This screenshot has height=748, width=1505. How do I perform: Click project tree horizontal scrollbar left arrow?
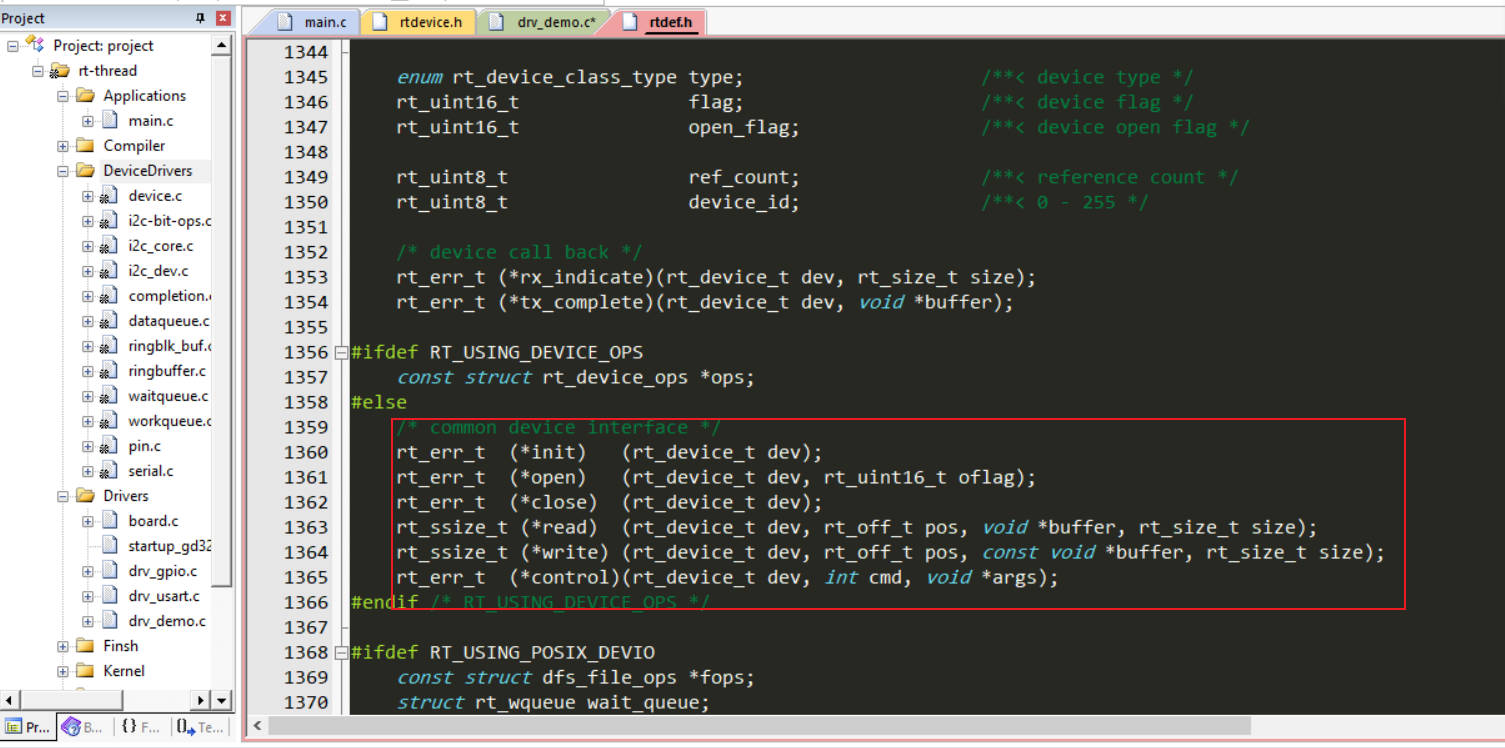point(9,701)
